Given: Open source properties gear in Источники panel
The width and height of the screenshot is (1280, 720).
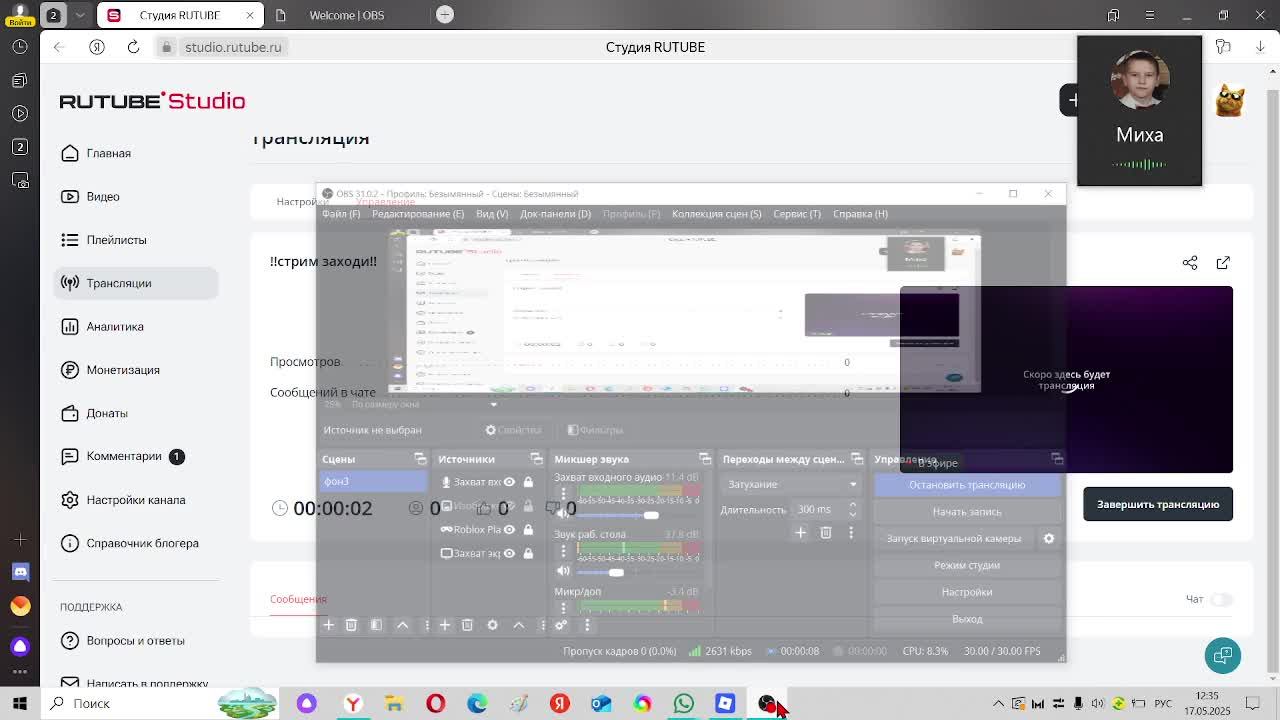Looking at the screenshot, I should pos(492,625).
